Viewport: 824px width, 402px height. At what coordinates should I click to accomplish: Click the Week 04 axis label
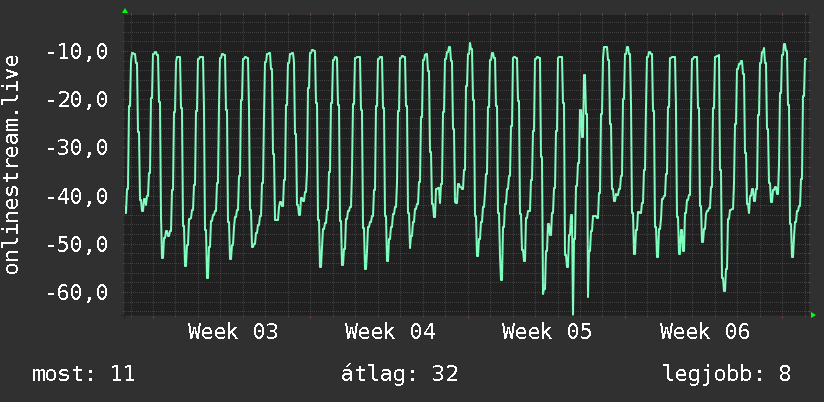coord(390,332)
